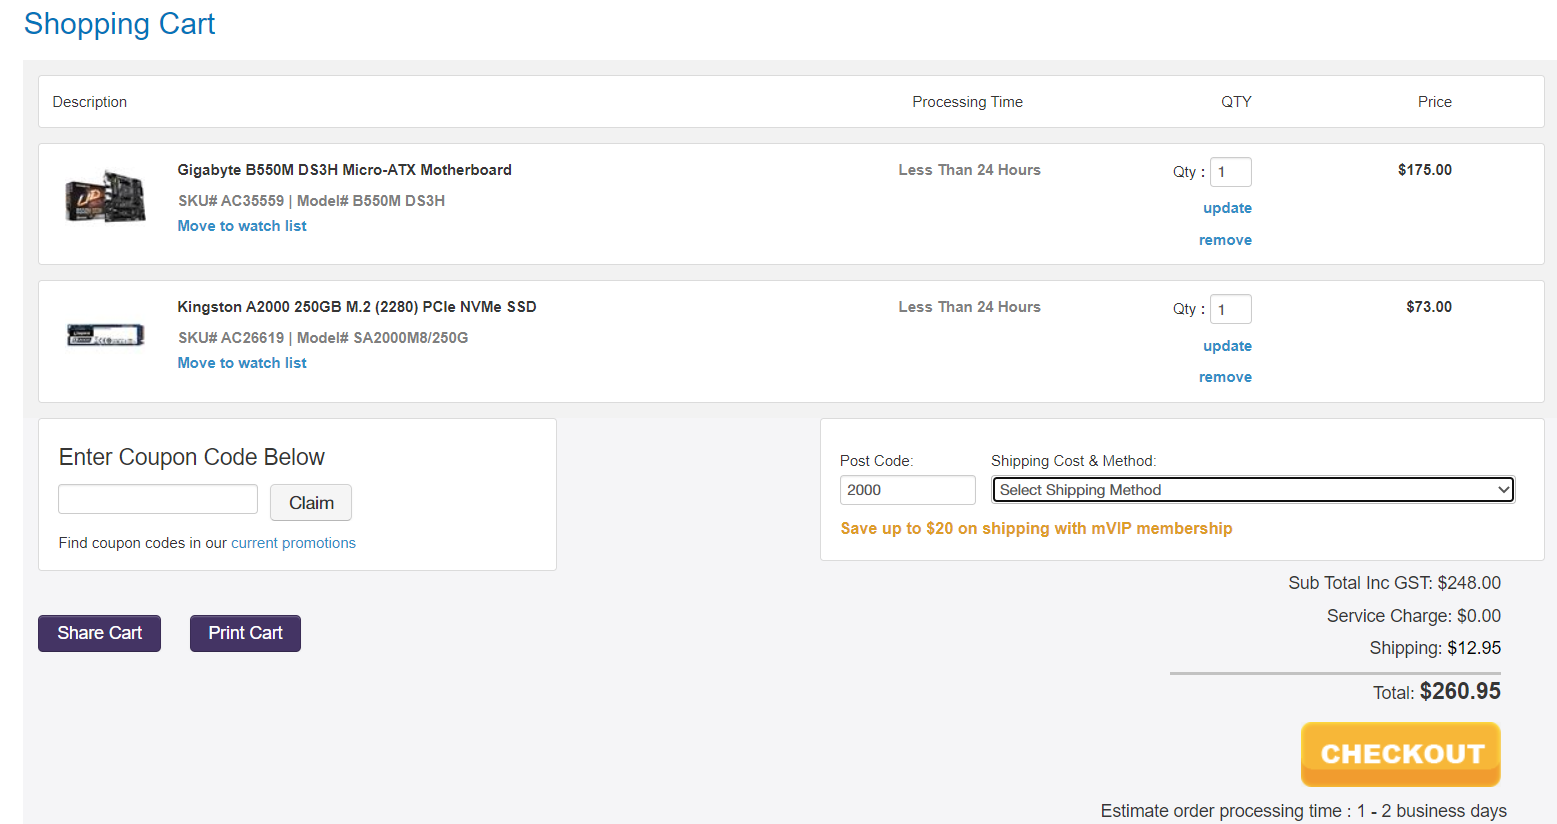Update quantity for Kingston SSD

coord(1227,346)
